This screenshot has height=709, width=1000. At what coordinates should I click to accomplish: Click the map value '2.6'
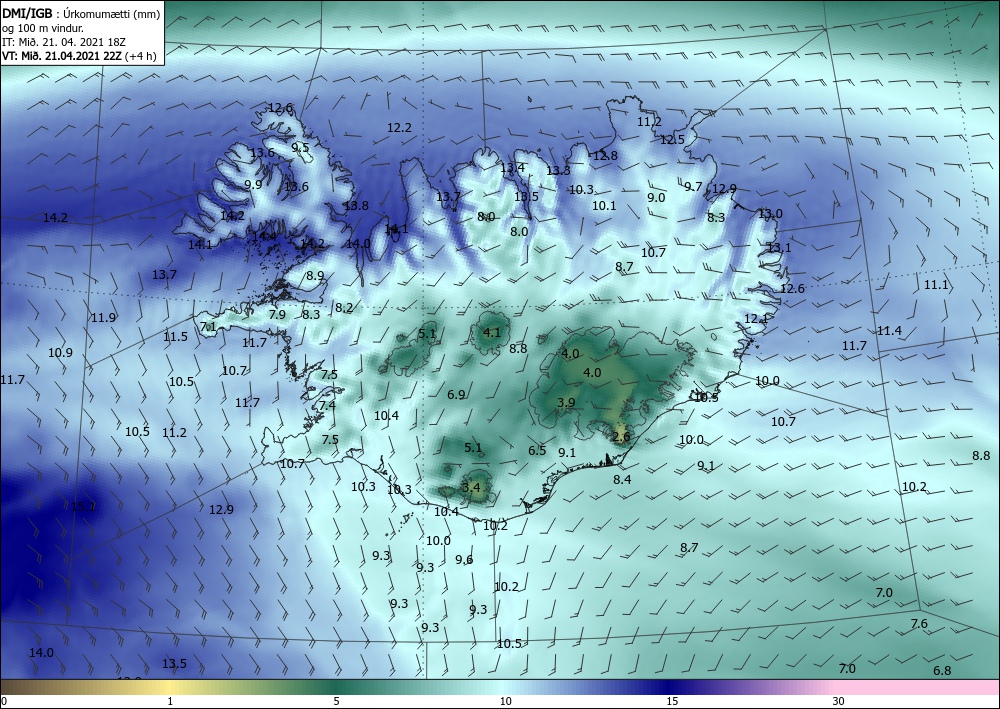pyautogui.click(x=621, y=437)
